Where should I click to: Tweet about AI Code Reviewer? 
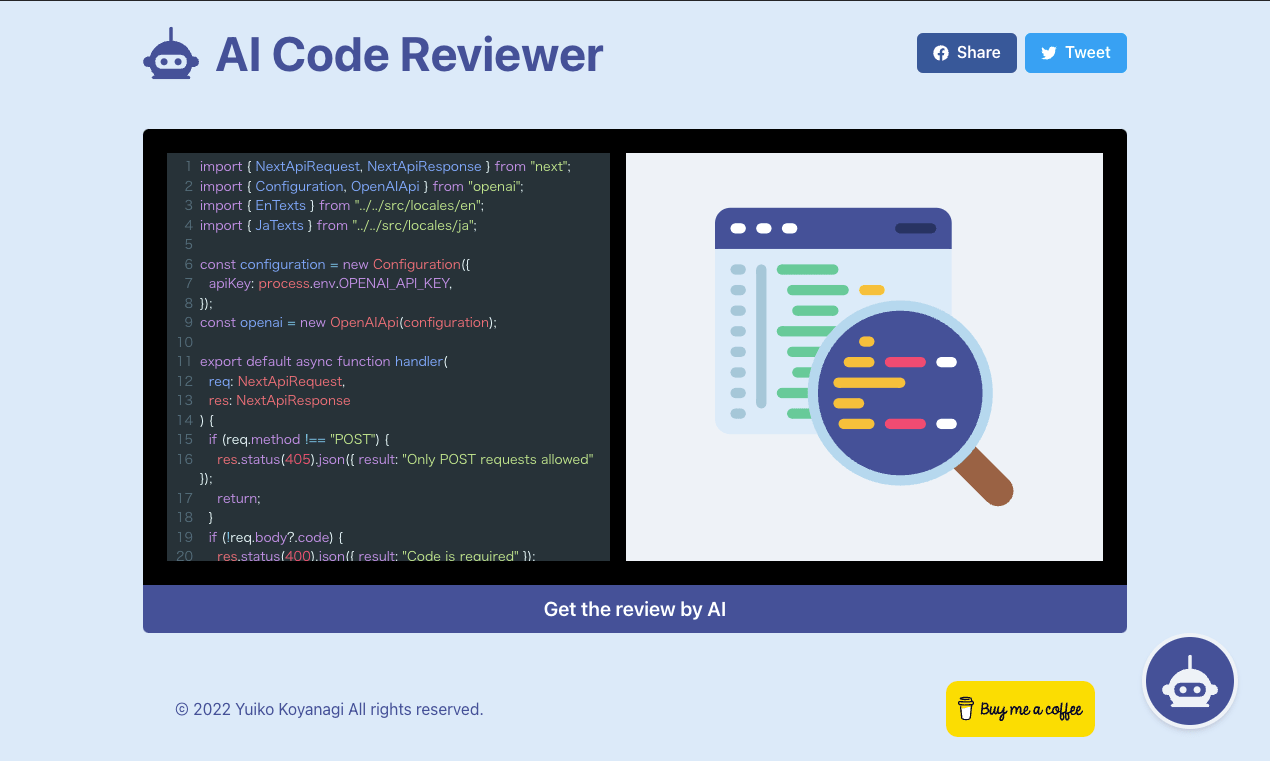pos(1076,52)
